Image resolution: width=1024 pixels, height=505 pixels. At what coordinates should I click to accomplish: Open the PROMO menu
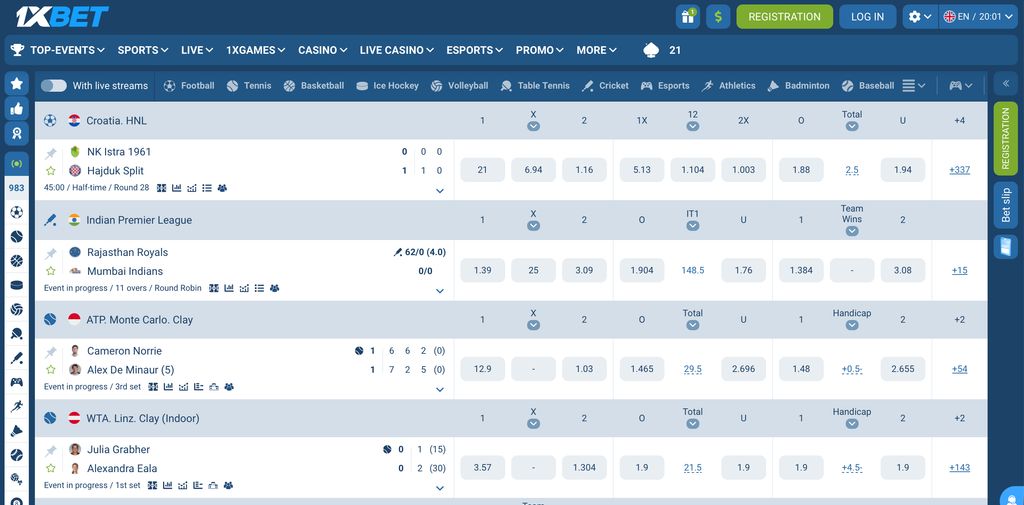click(540, 50)
